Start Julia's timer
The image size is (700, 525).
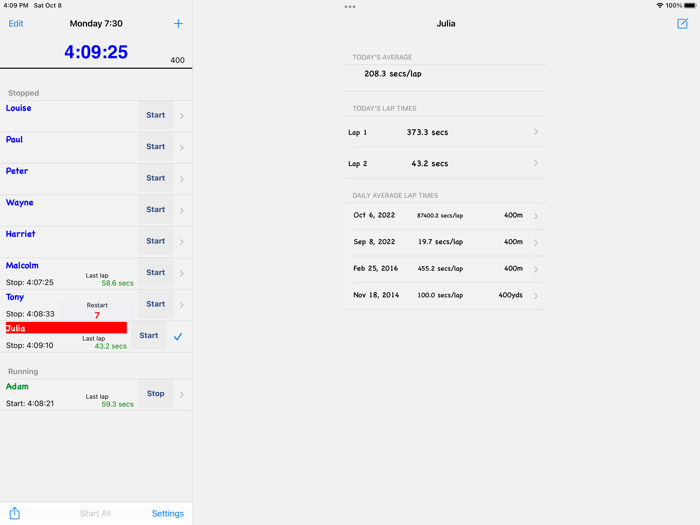[149, 335]
